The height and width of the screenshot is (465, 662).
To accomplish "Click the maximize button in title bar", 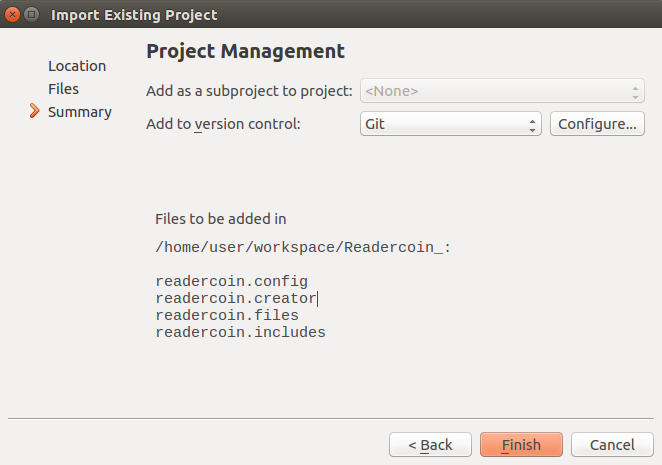I will 32,15.
